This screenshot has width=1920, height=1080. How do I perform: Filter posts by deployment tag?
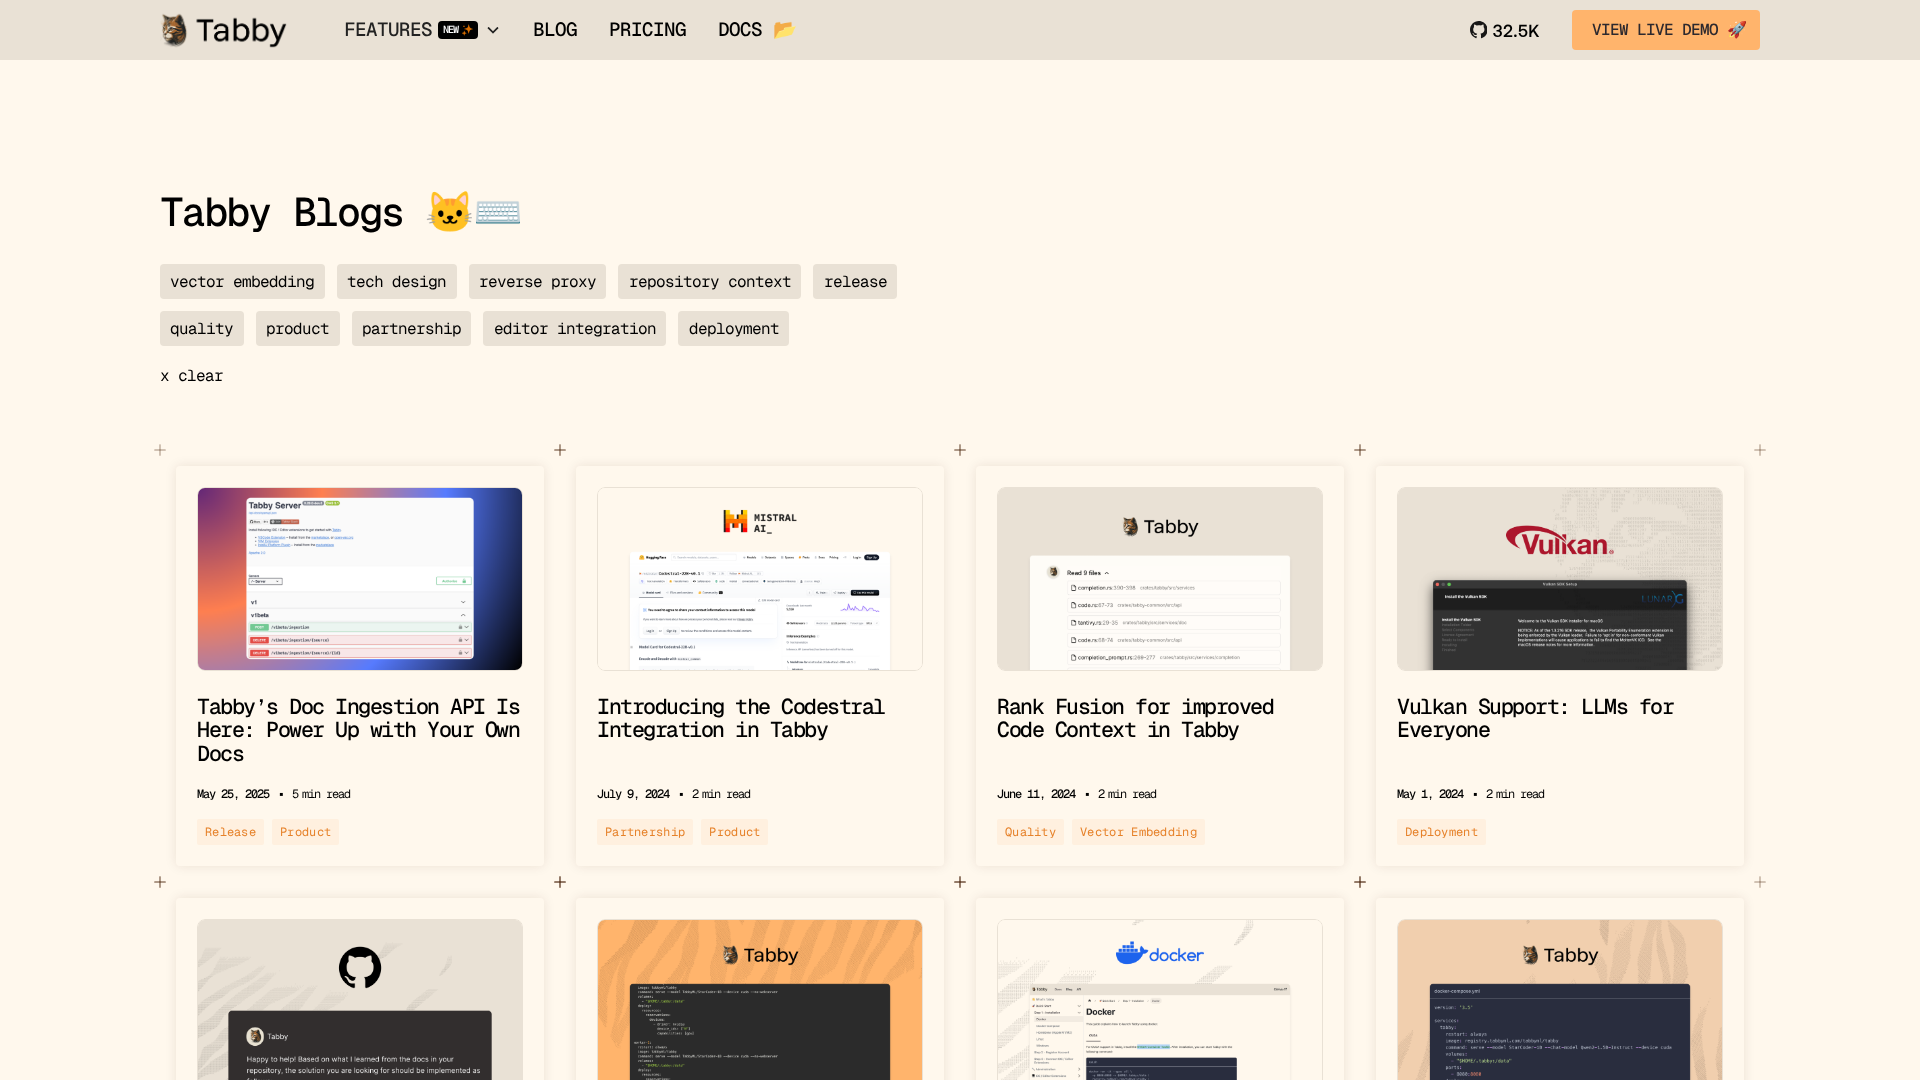(733, 329)
